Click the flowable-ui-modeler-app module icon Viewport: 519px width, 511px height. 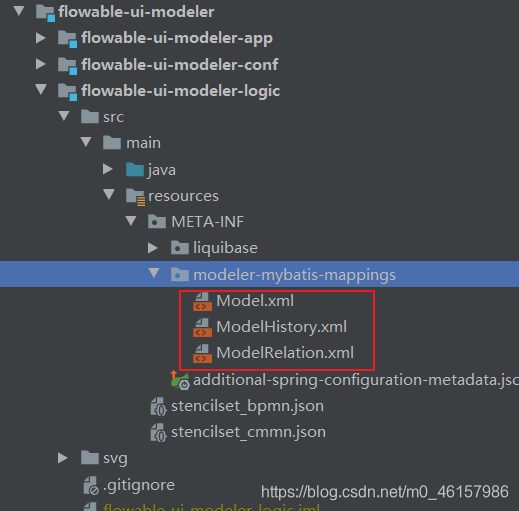(68, 39)
